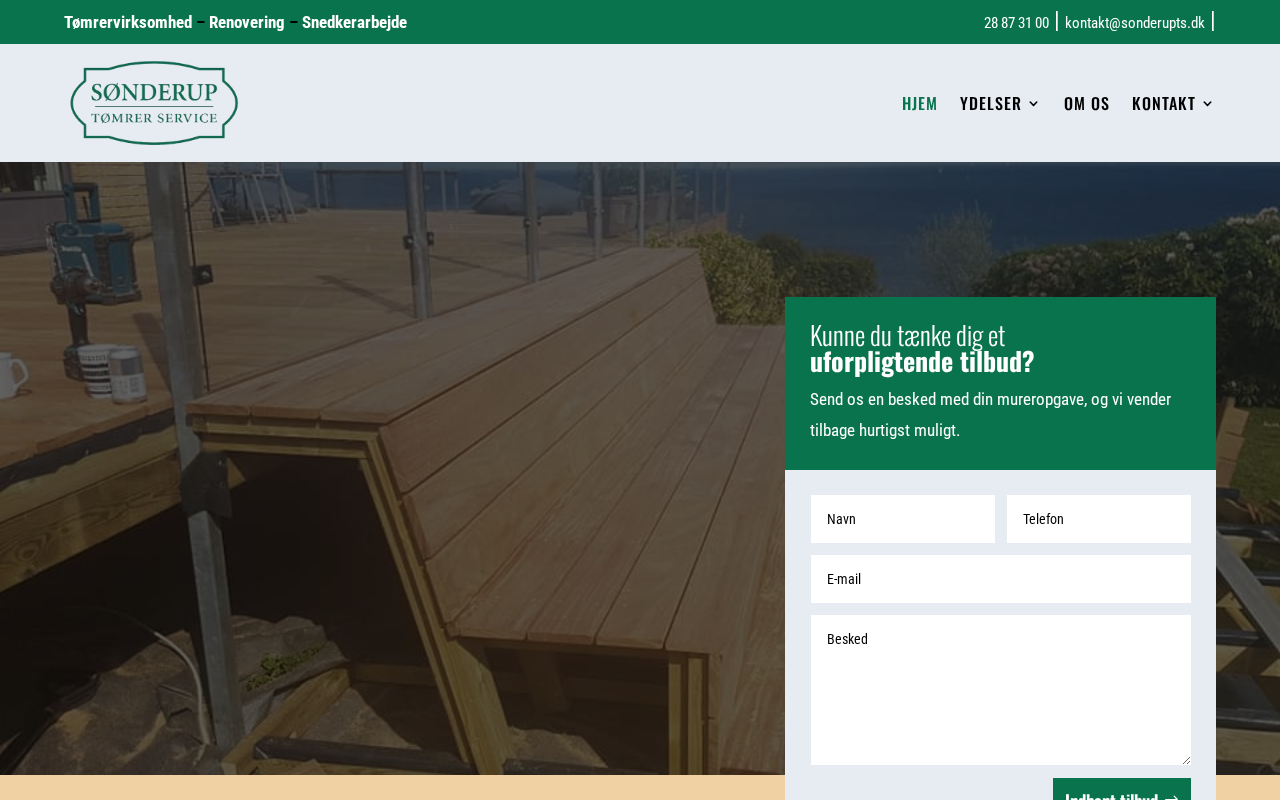
Task: Open the Kontakt menu item
Action: coord(1164,103)
